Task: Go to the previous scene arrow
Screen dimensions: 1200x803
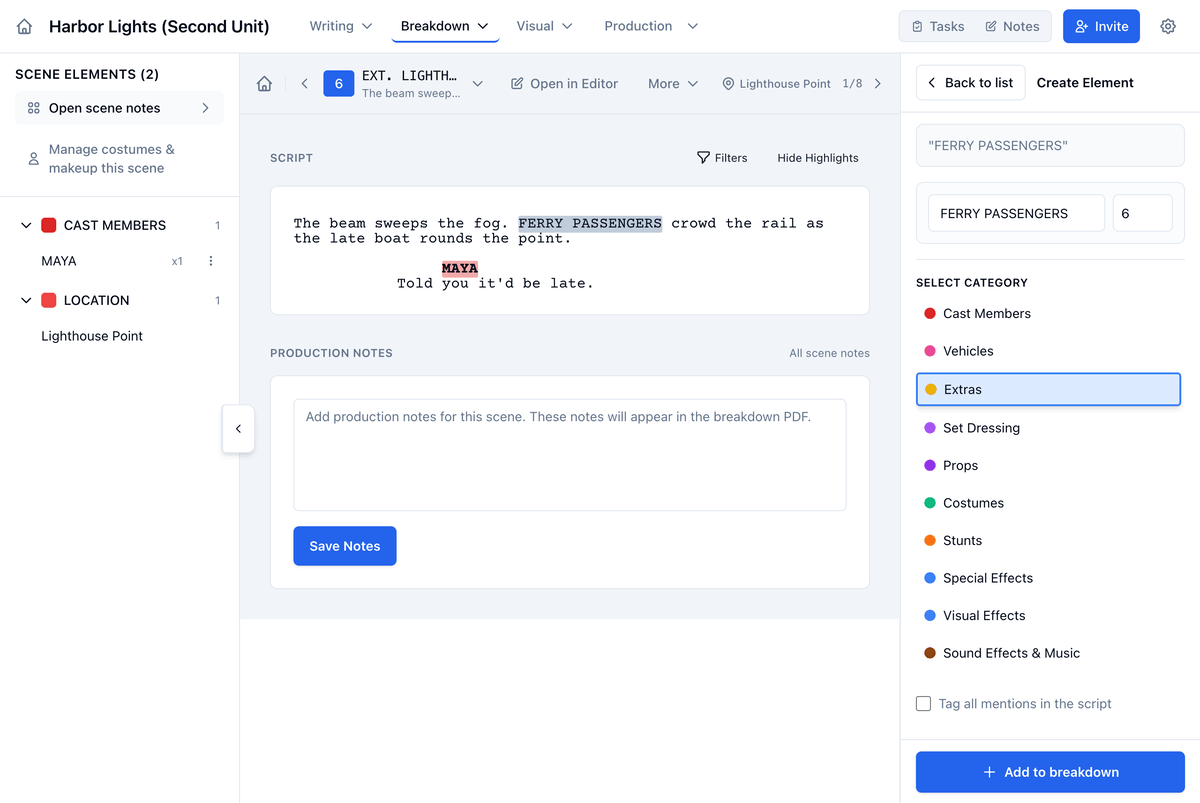Action: [x=304, y=84]
